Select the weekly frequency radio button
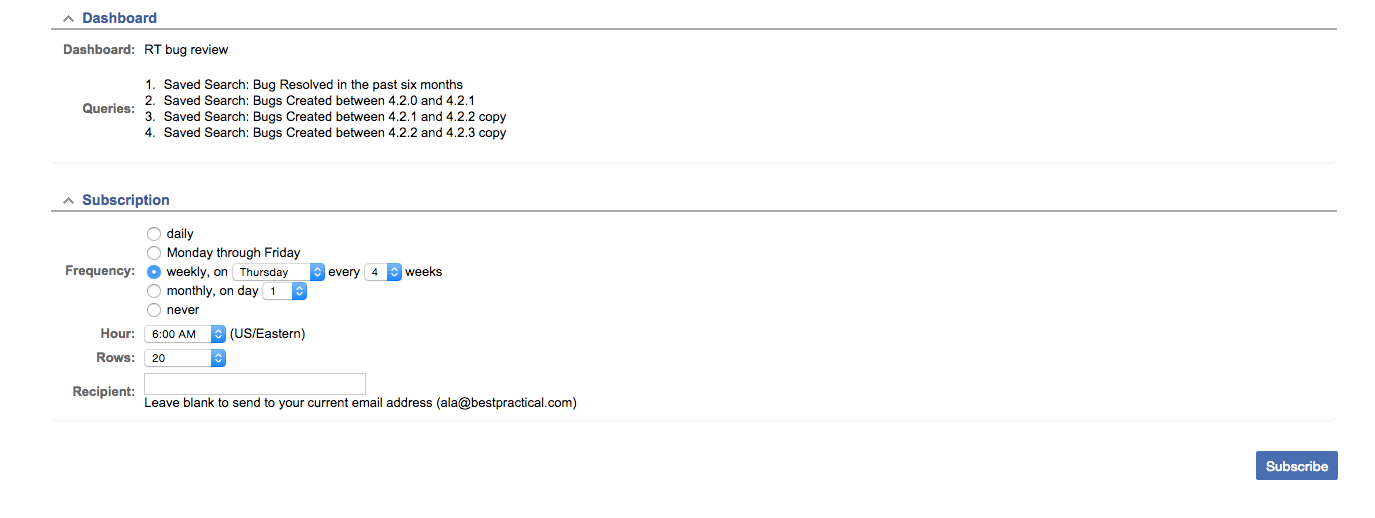The image size is (1375, 518). point(154,272)
